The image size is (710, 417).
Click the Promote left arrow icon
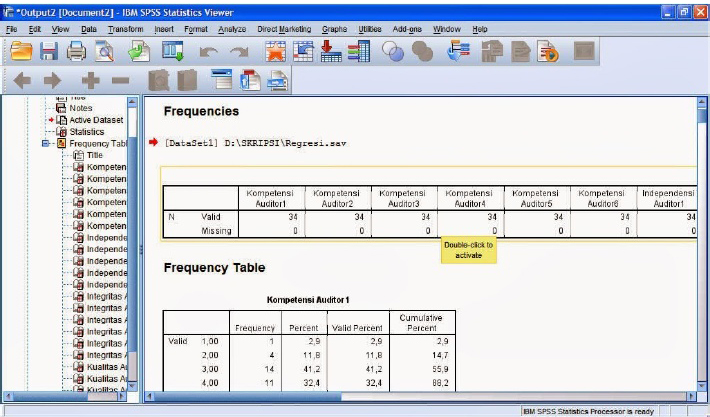coord(22,81)
